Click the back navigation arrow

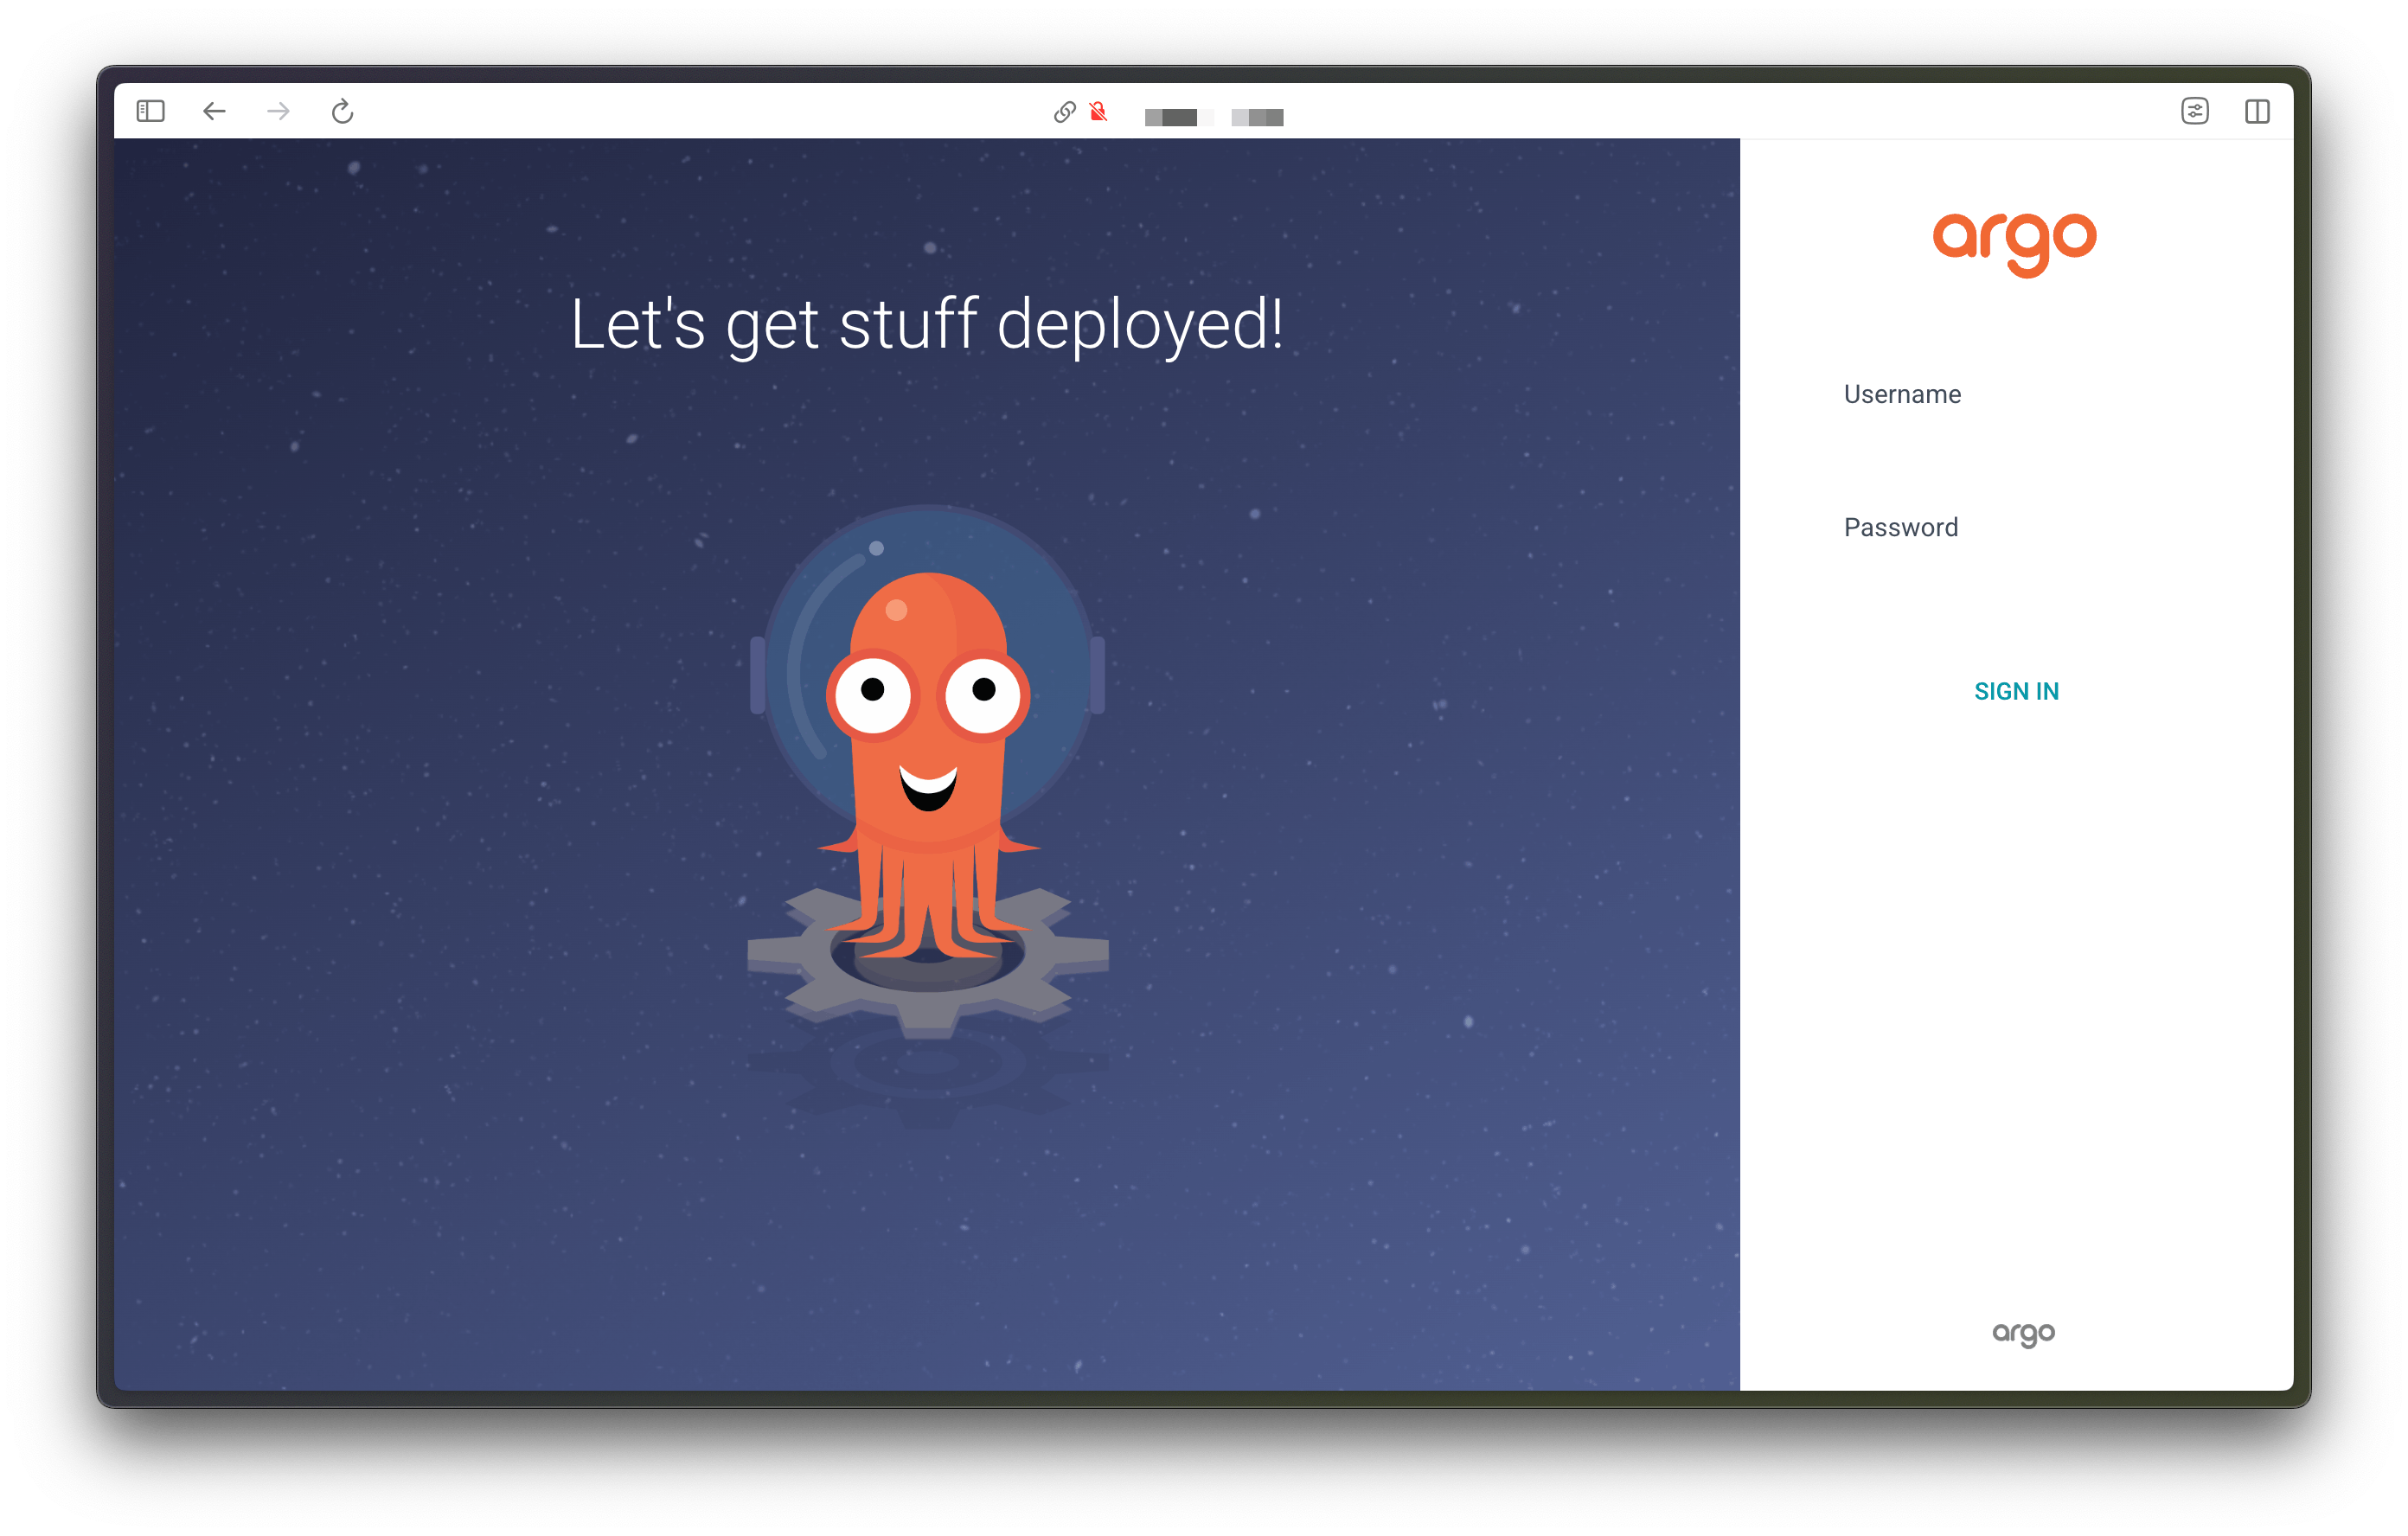pyautogui.click(x=214, y=112)
